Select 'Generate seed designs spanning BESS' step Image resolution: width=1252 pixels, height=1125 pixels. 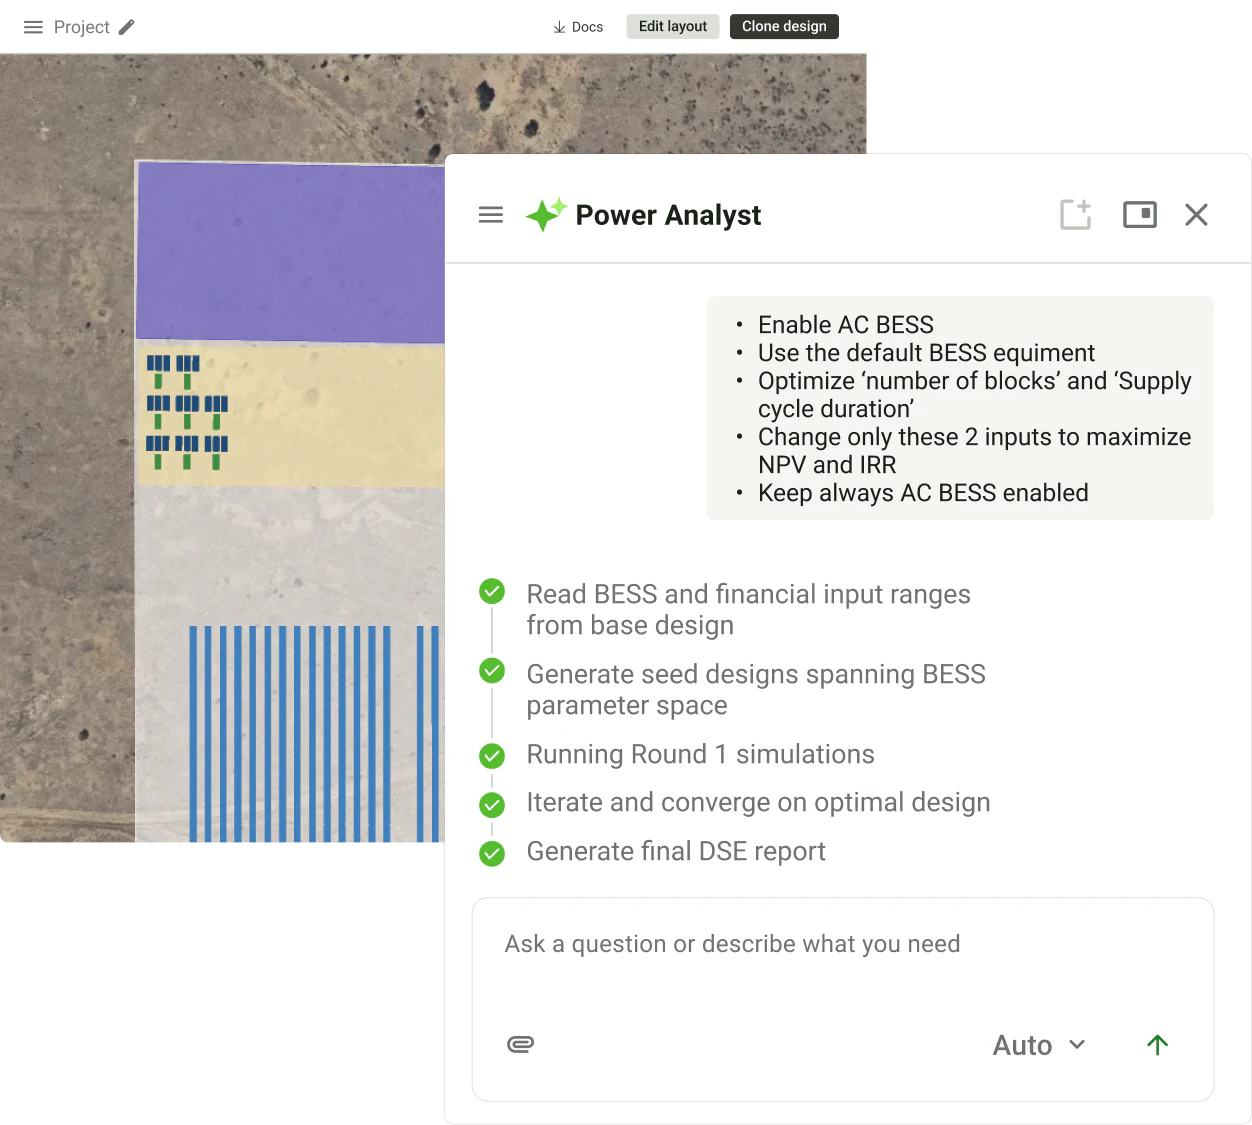click(x=756, y=689)
